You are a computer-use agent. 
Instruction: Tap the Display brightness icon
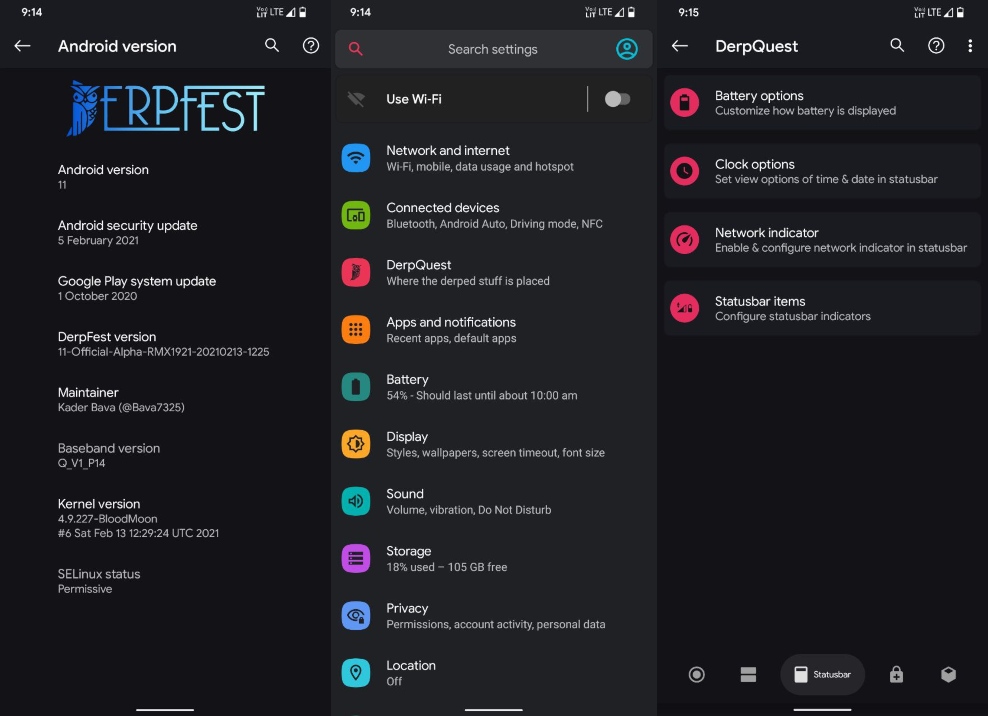[356, 444]
